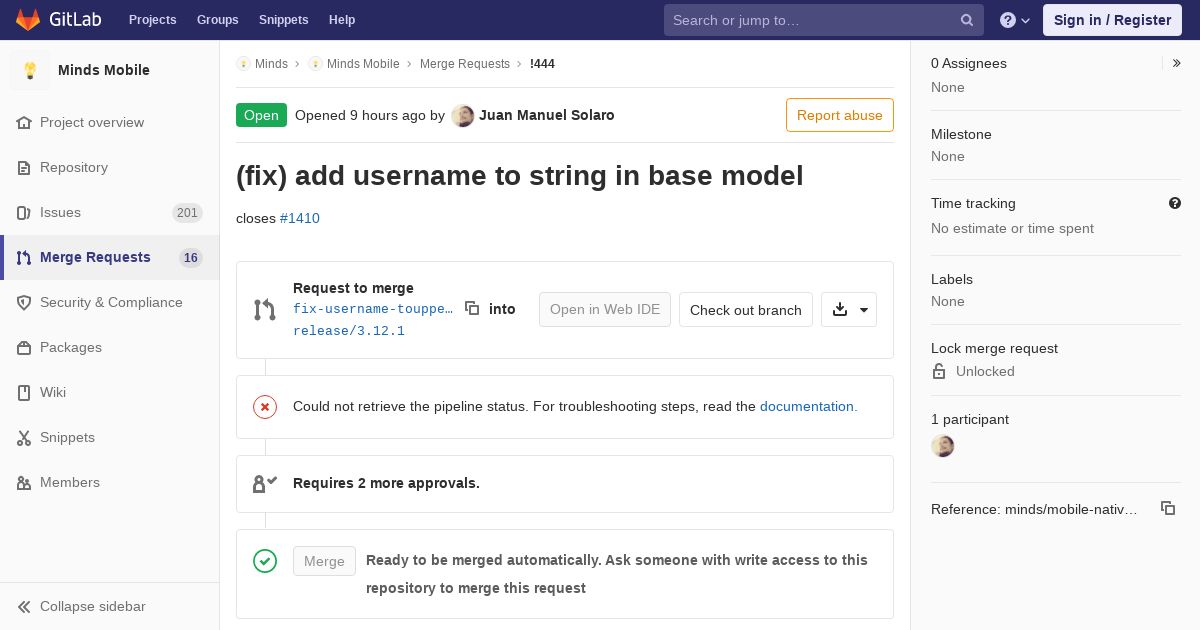The width and height of the screenshot is (1200, 630).
Task: Collapse the right sidebar with chevrons
Action: click(1176, 63)
